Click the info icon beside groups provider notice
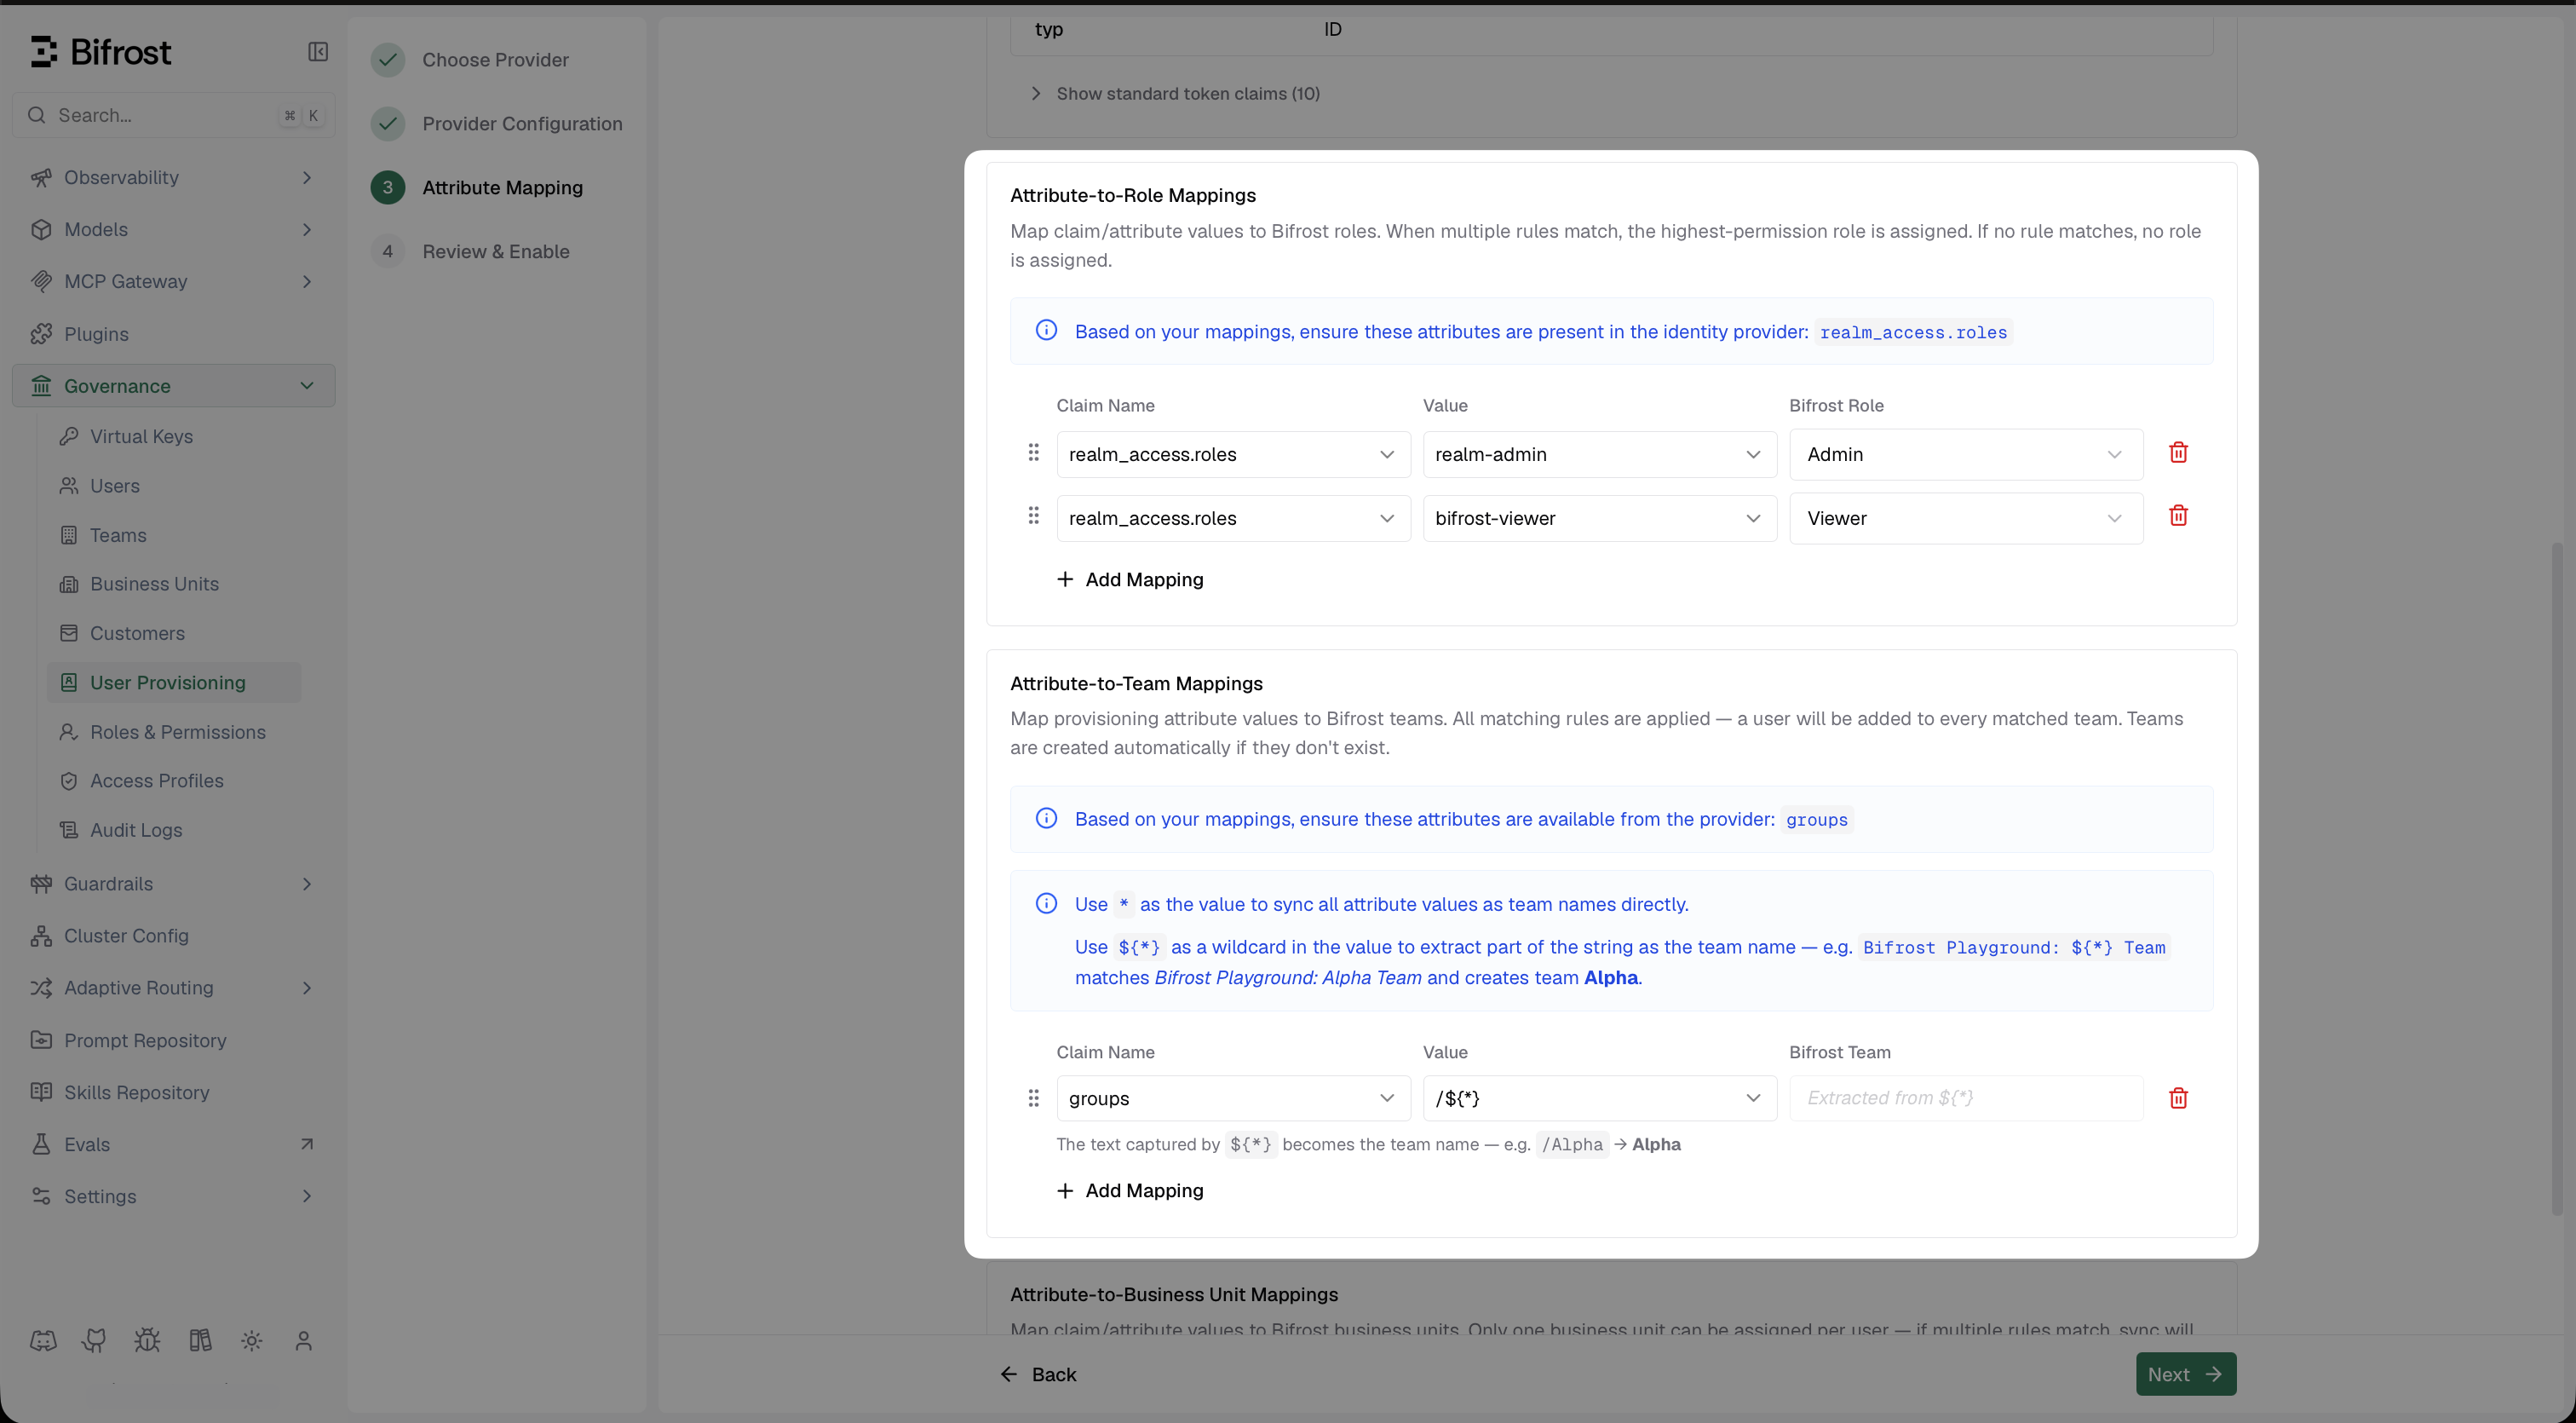Viewport: 2576px width, 1423px height. pos(1046,818)
